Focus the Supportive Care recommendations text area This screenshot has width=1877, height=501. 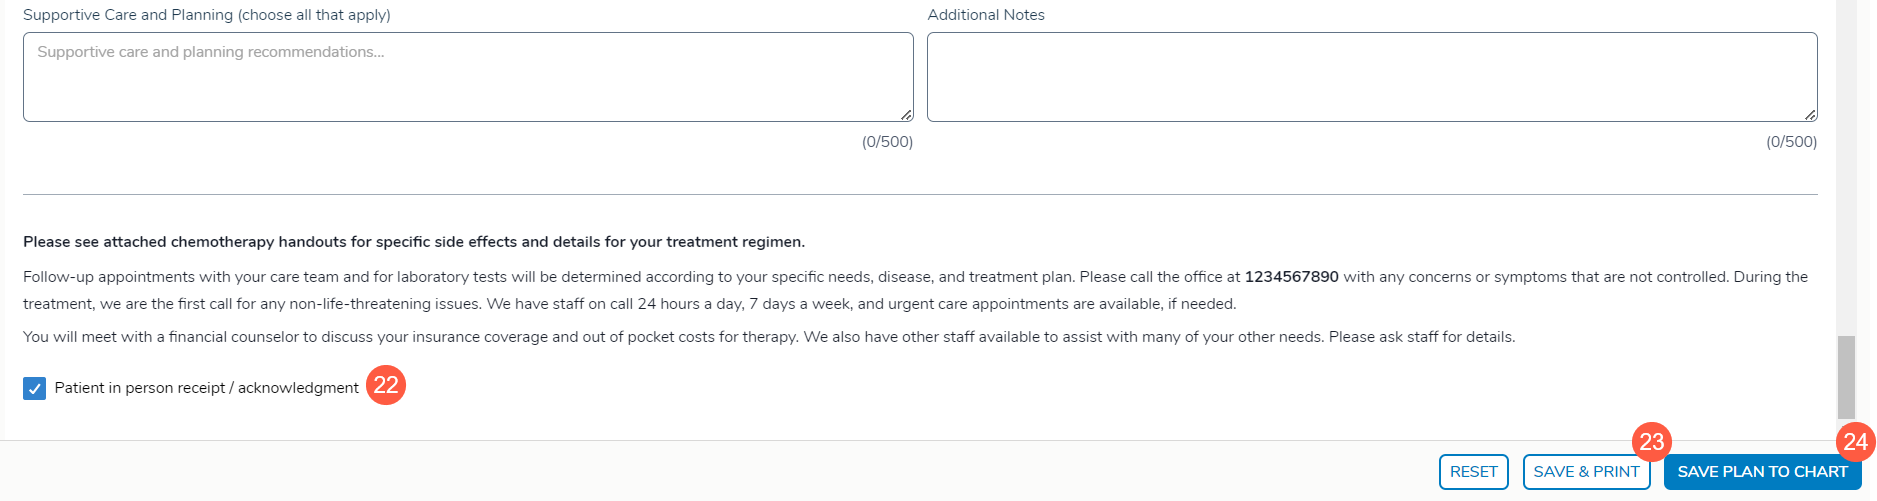(467, 77)
